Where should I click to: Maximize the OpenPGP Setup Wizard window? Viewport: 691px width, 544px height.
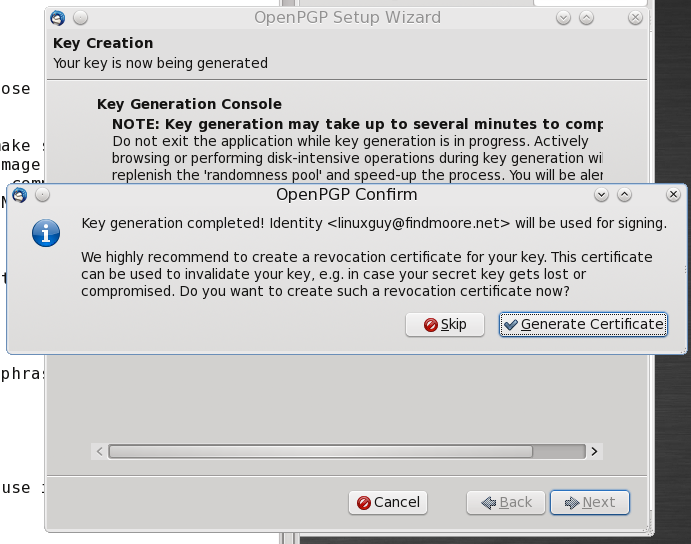coord(586,18)
